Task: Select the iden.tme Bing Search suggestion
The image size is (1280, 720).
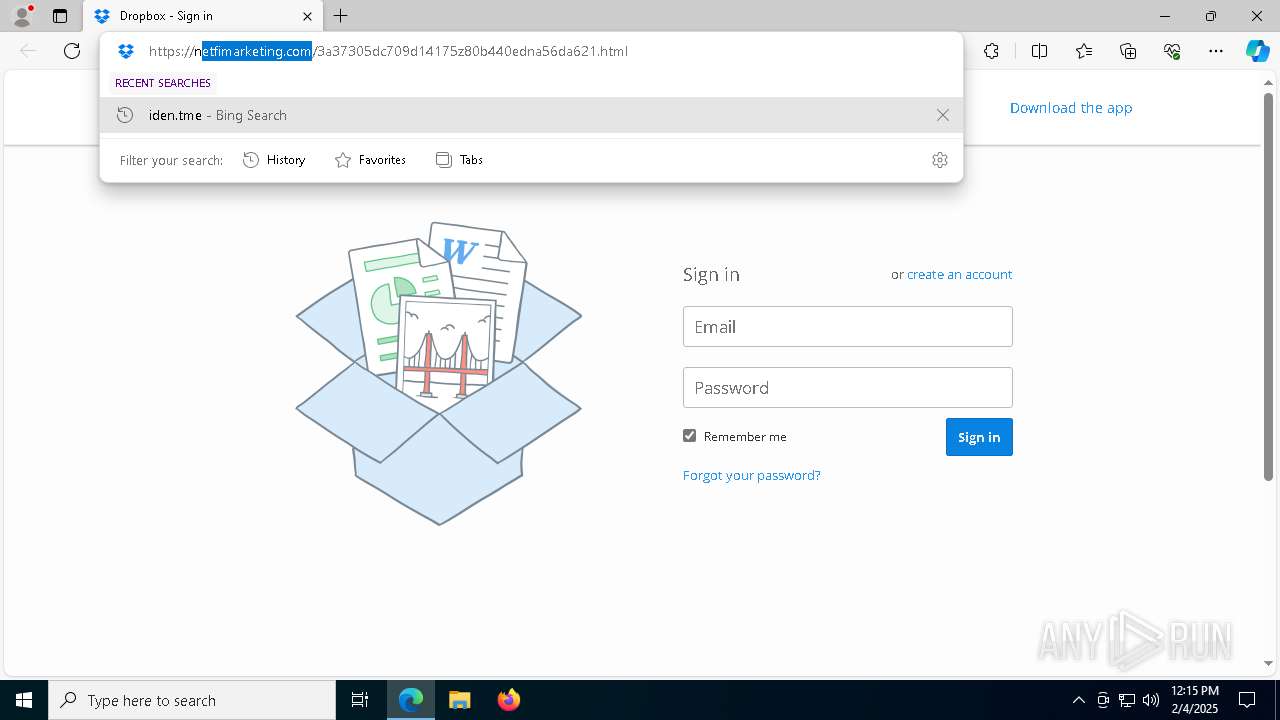Action: [531, 115]
